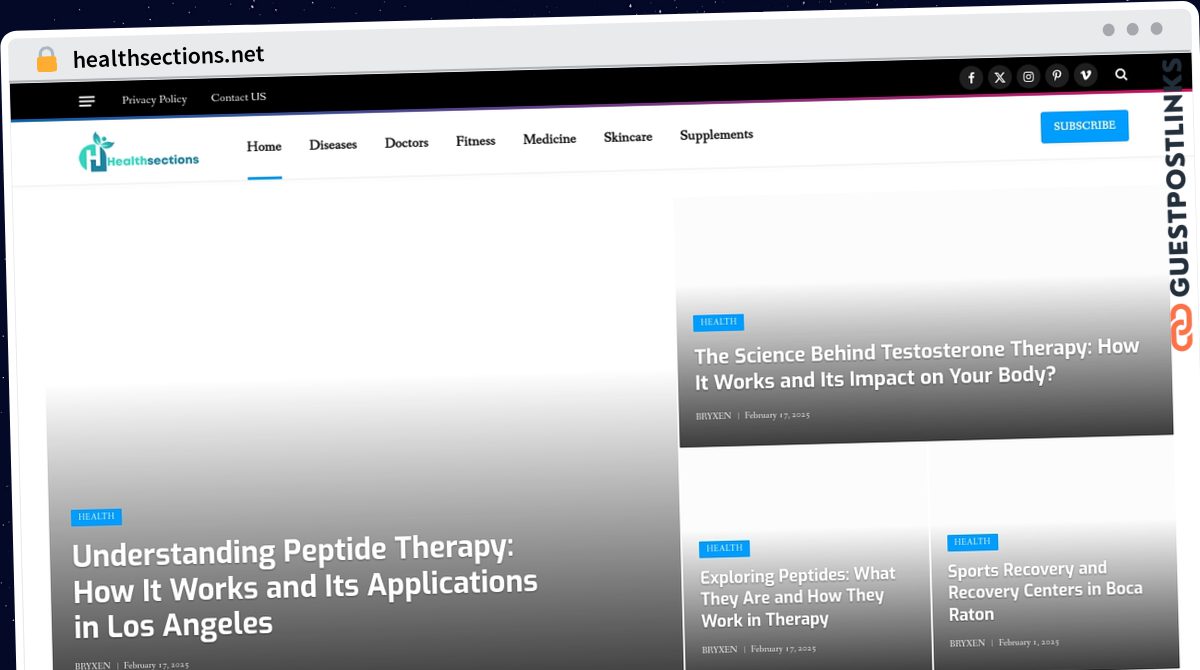Open the Fitness menu item

[x=476, y=141]
